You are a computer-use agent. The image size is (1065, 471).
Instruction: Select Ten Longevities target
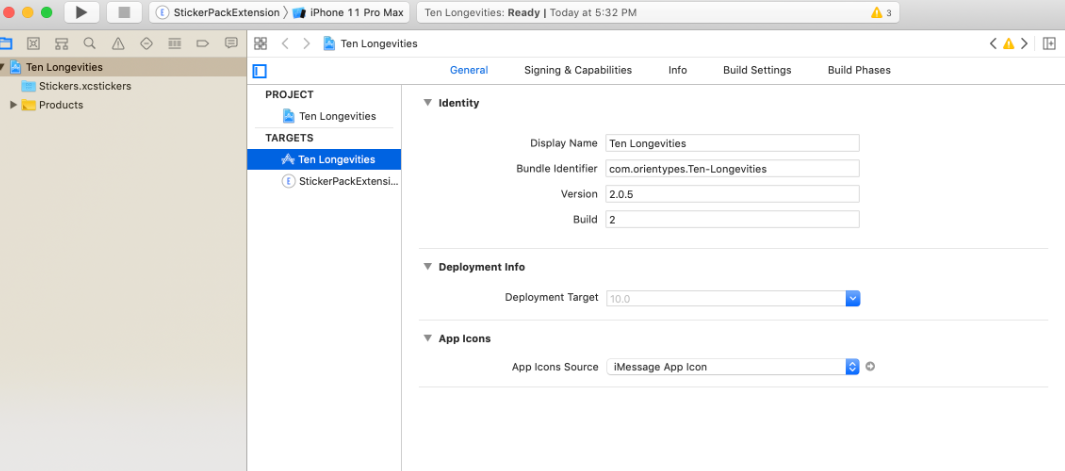click(324, 159)
